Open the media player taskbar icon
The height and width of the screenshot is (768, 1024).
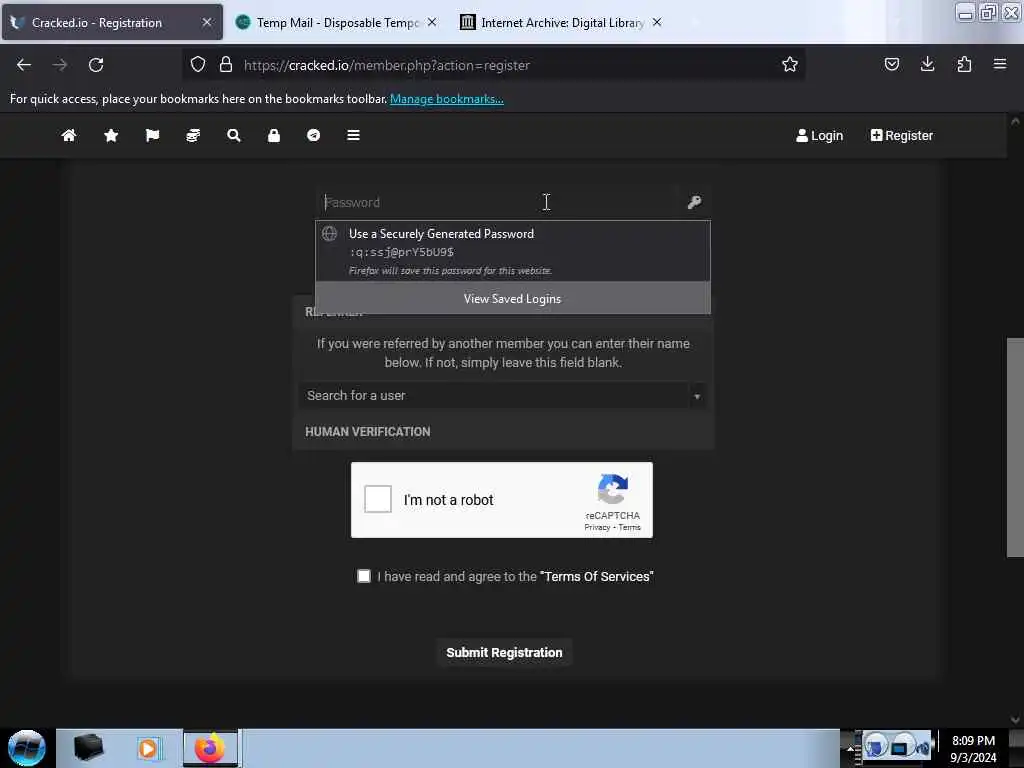(x=148, y=748)
